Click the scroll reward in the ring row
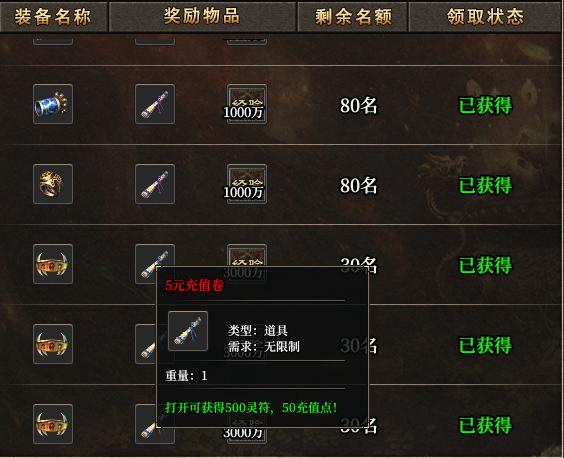The image size is (564, 458). [155, 184]
